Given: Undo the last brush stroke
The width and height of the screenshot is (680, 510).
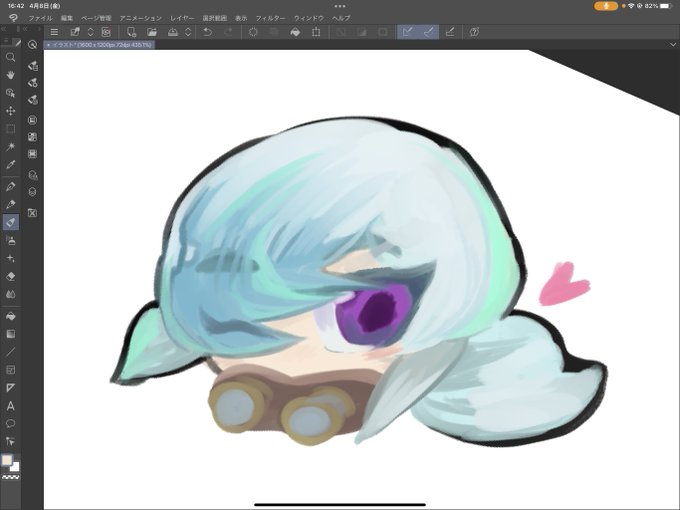Looking at the screenshot, I should point(208,32).
